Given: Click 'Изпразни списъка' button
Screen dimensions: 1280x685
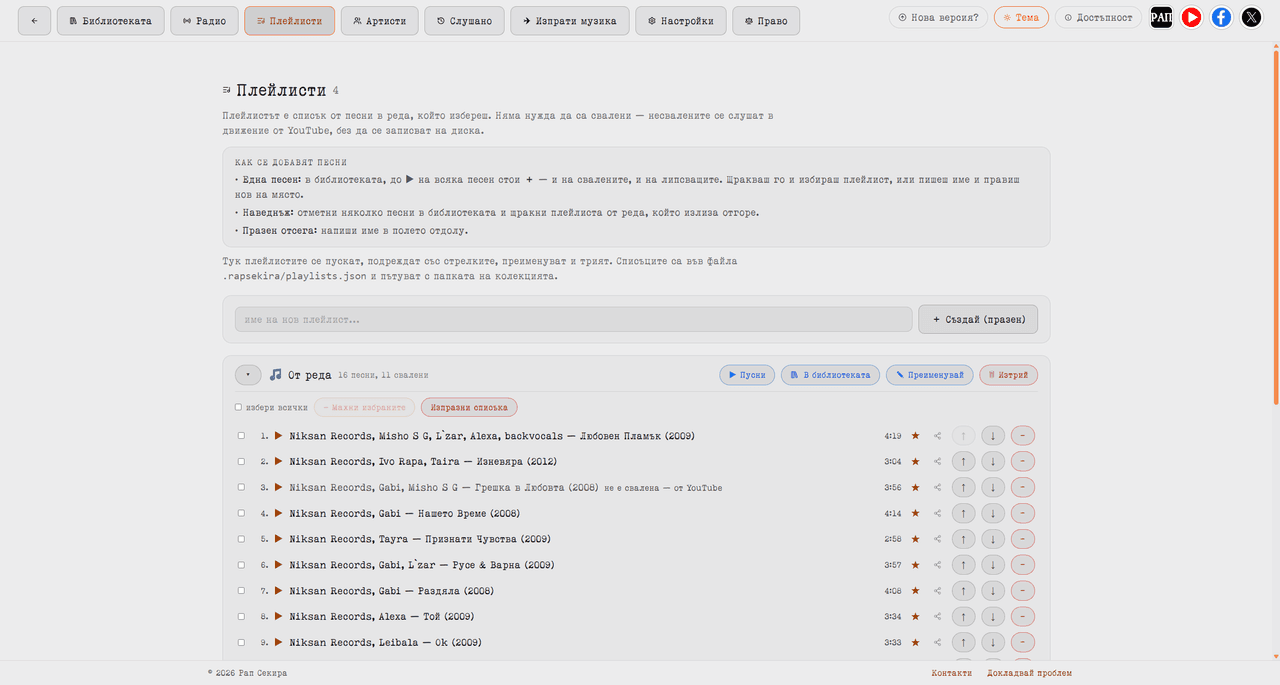Looking at the screenshot, I should tap(470, 407).
